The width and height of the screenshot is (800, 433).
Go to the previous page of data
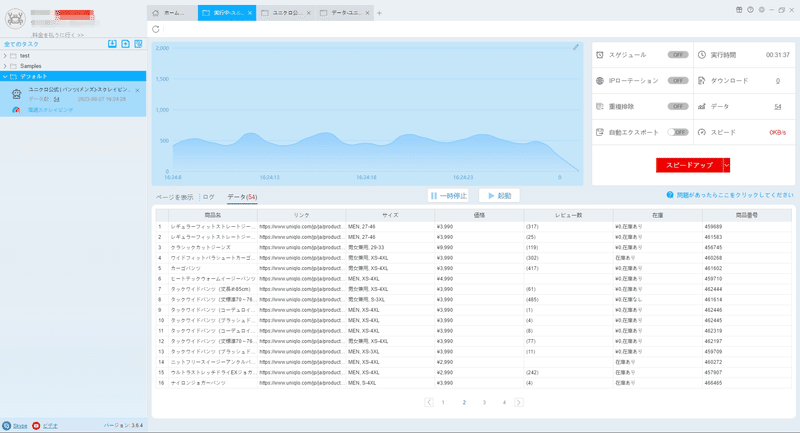click(429, 402)
